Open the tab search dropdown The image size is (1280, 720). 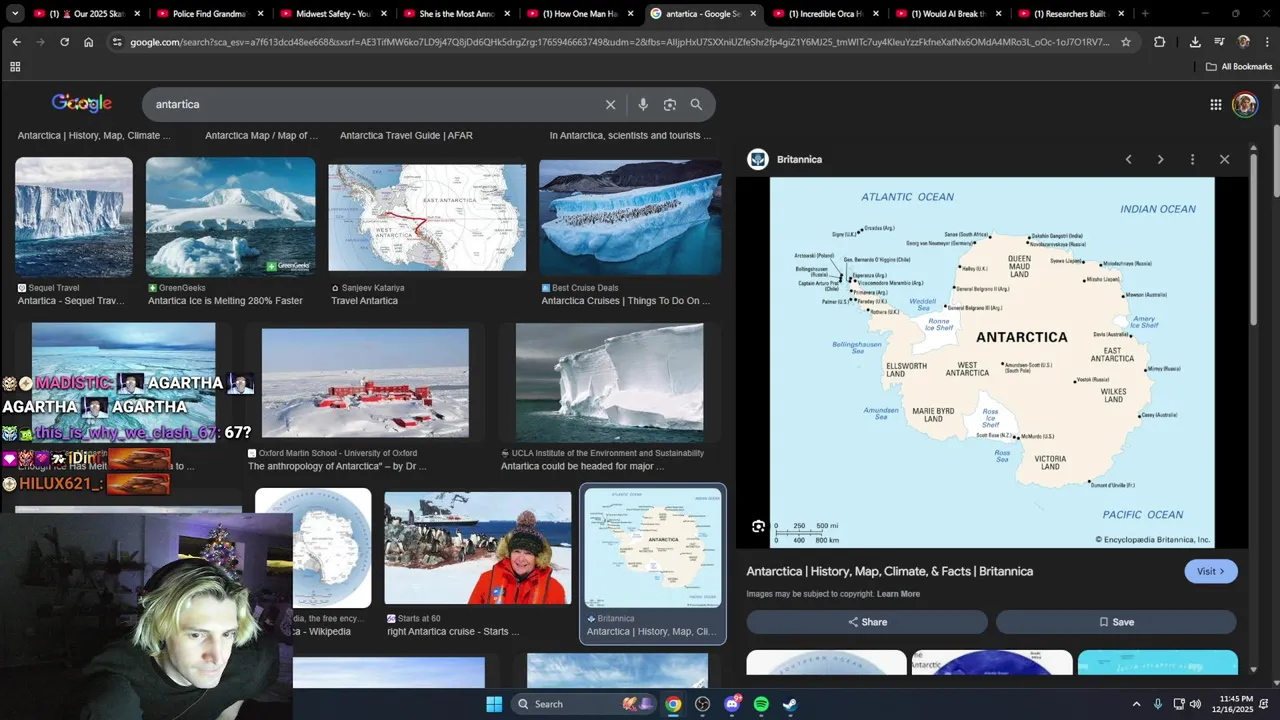[17, 14]
